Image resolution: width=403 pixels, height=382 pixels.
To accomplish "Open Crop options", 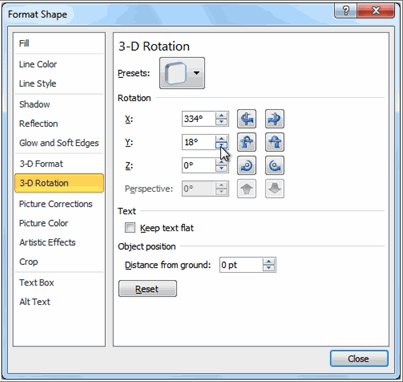I will pyautogui.click(x=28, y=262).
